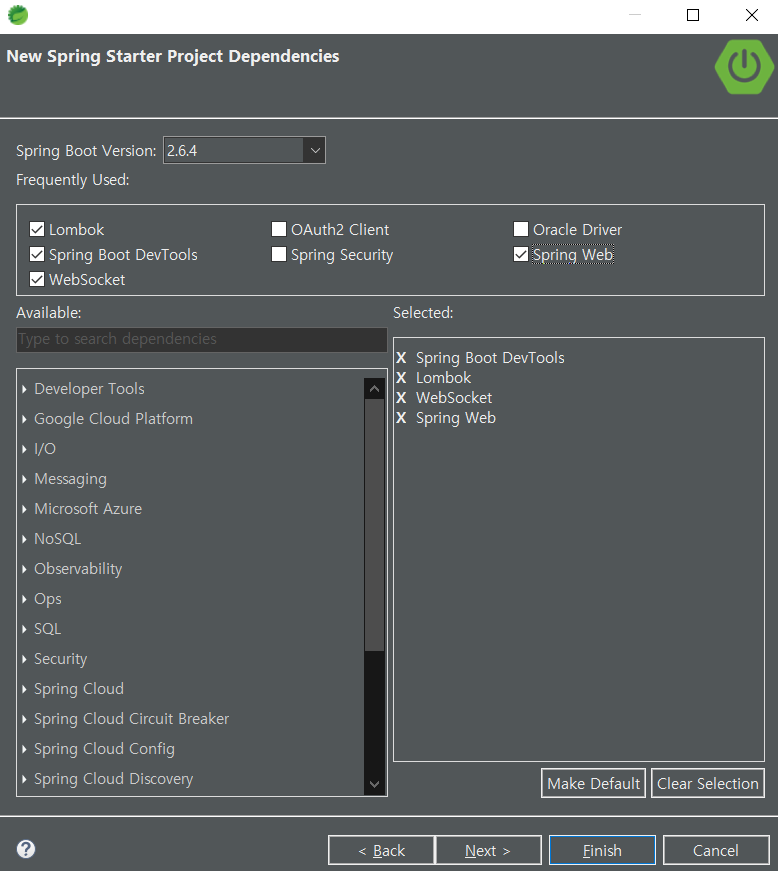This screenshot has height=871, width=778.
Task: Expand the Developer Tools category
Action: pos(24,389)
